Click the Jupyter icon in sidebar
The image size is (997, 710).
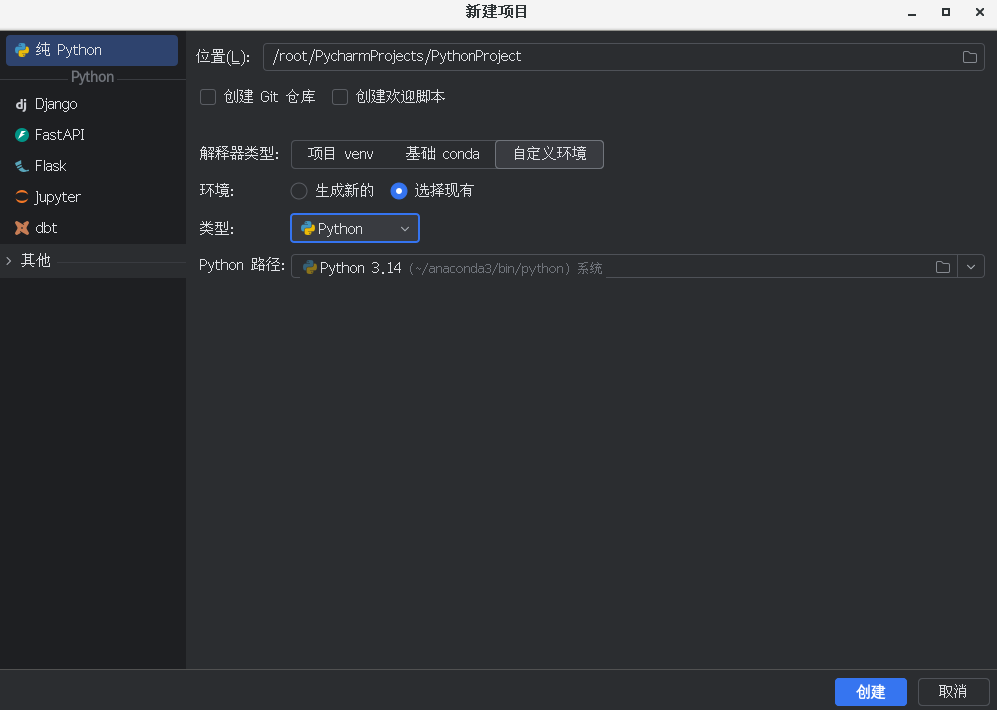[x=22, y=197]
